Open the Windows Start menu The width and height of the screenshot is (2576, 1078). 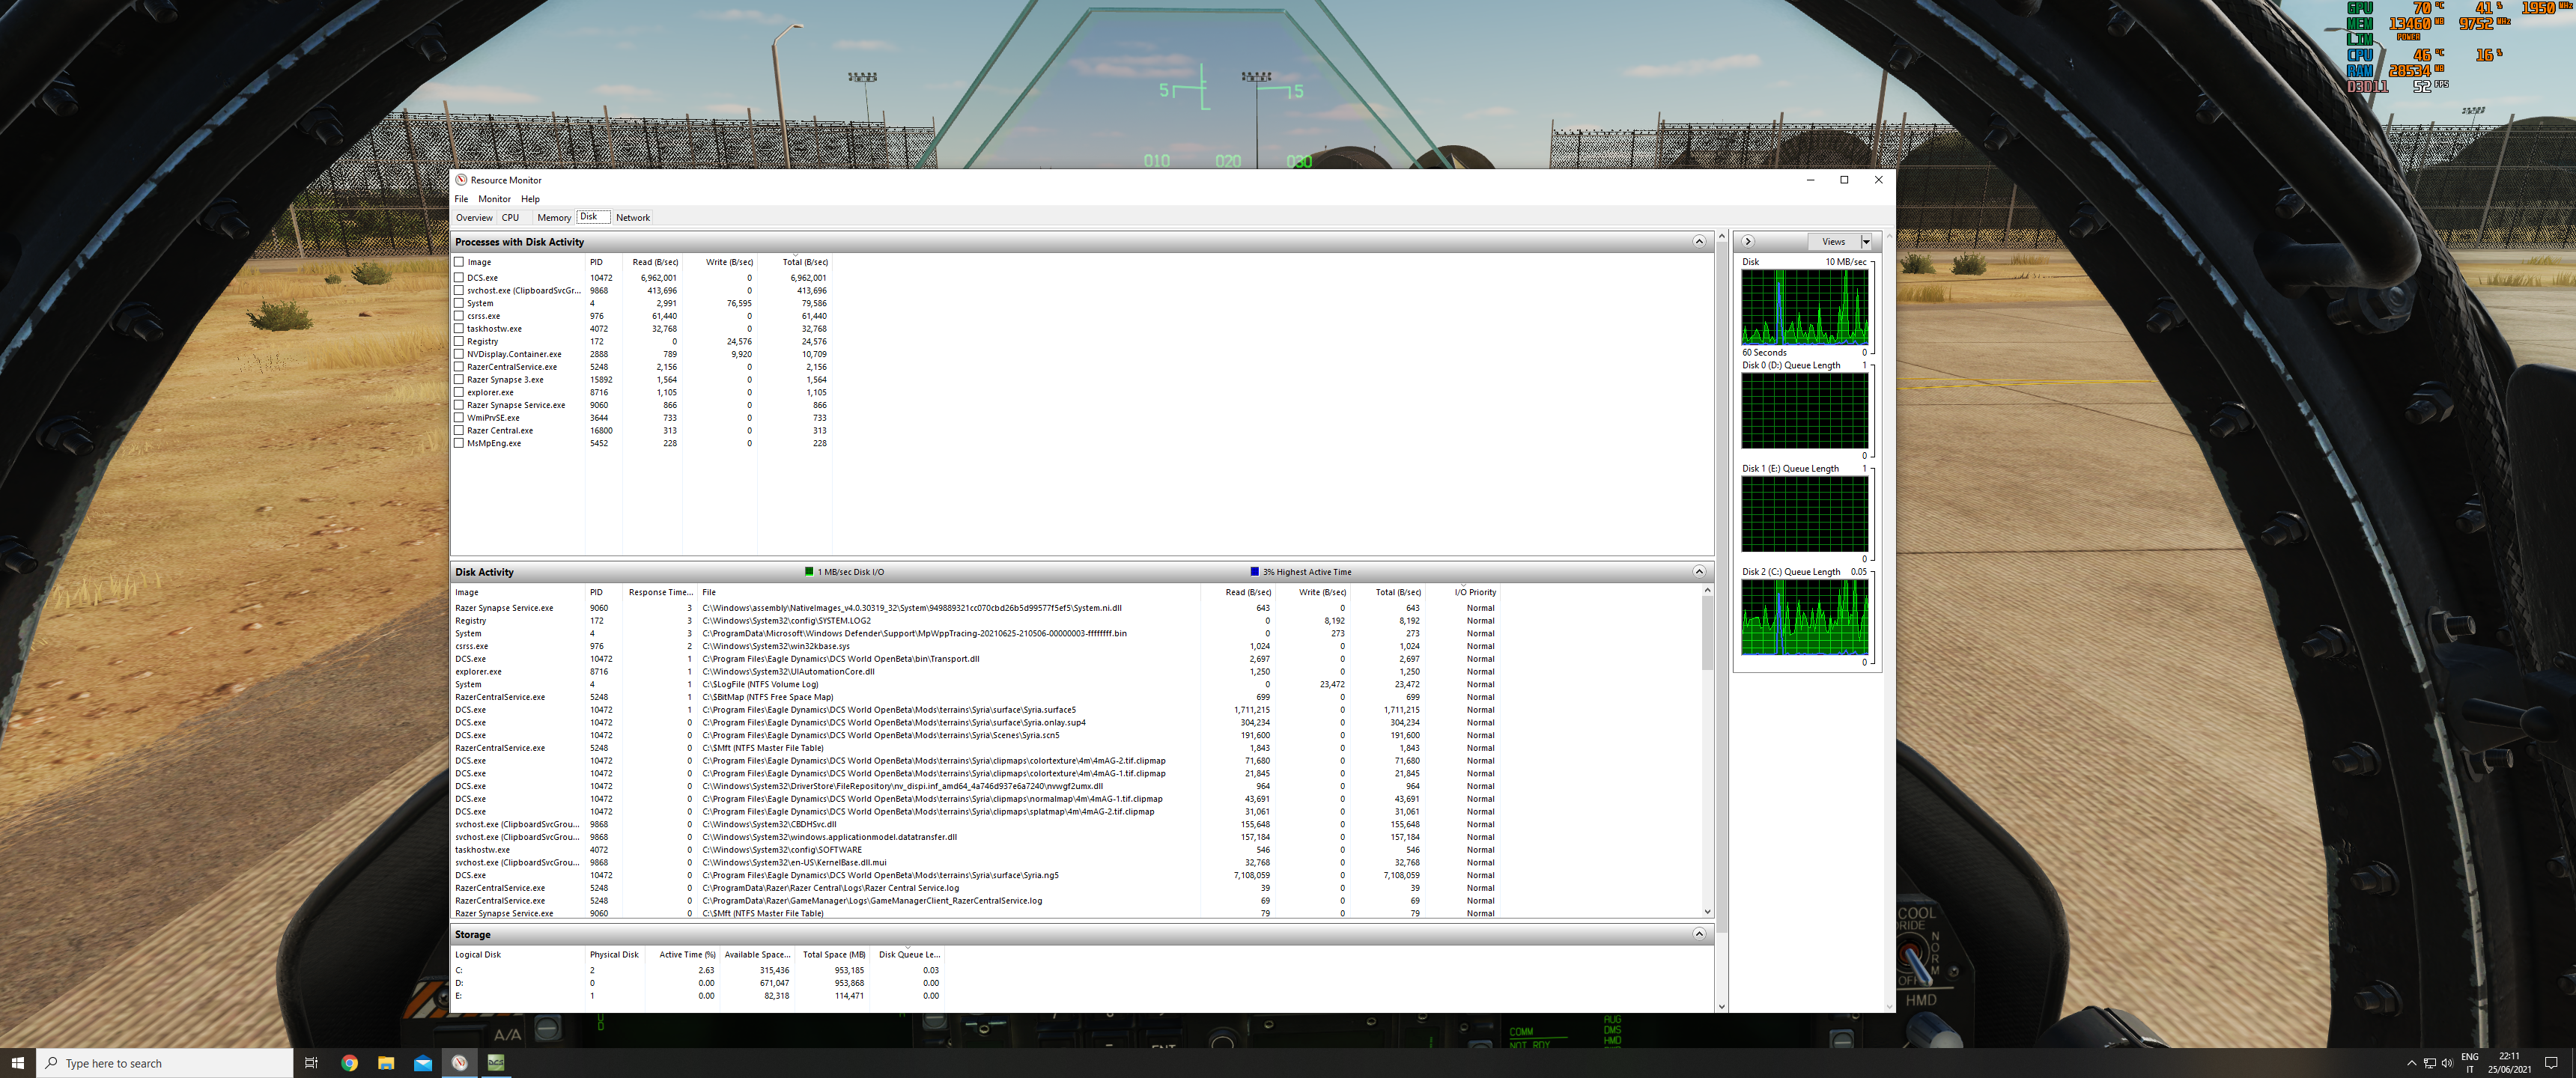pyautogui.click(x=18, y=1063)
